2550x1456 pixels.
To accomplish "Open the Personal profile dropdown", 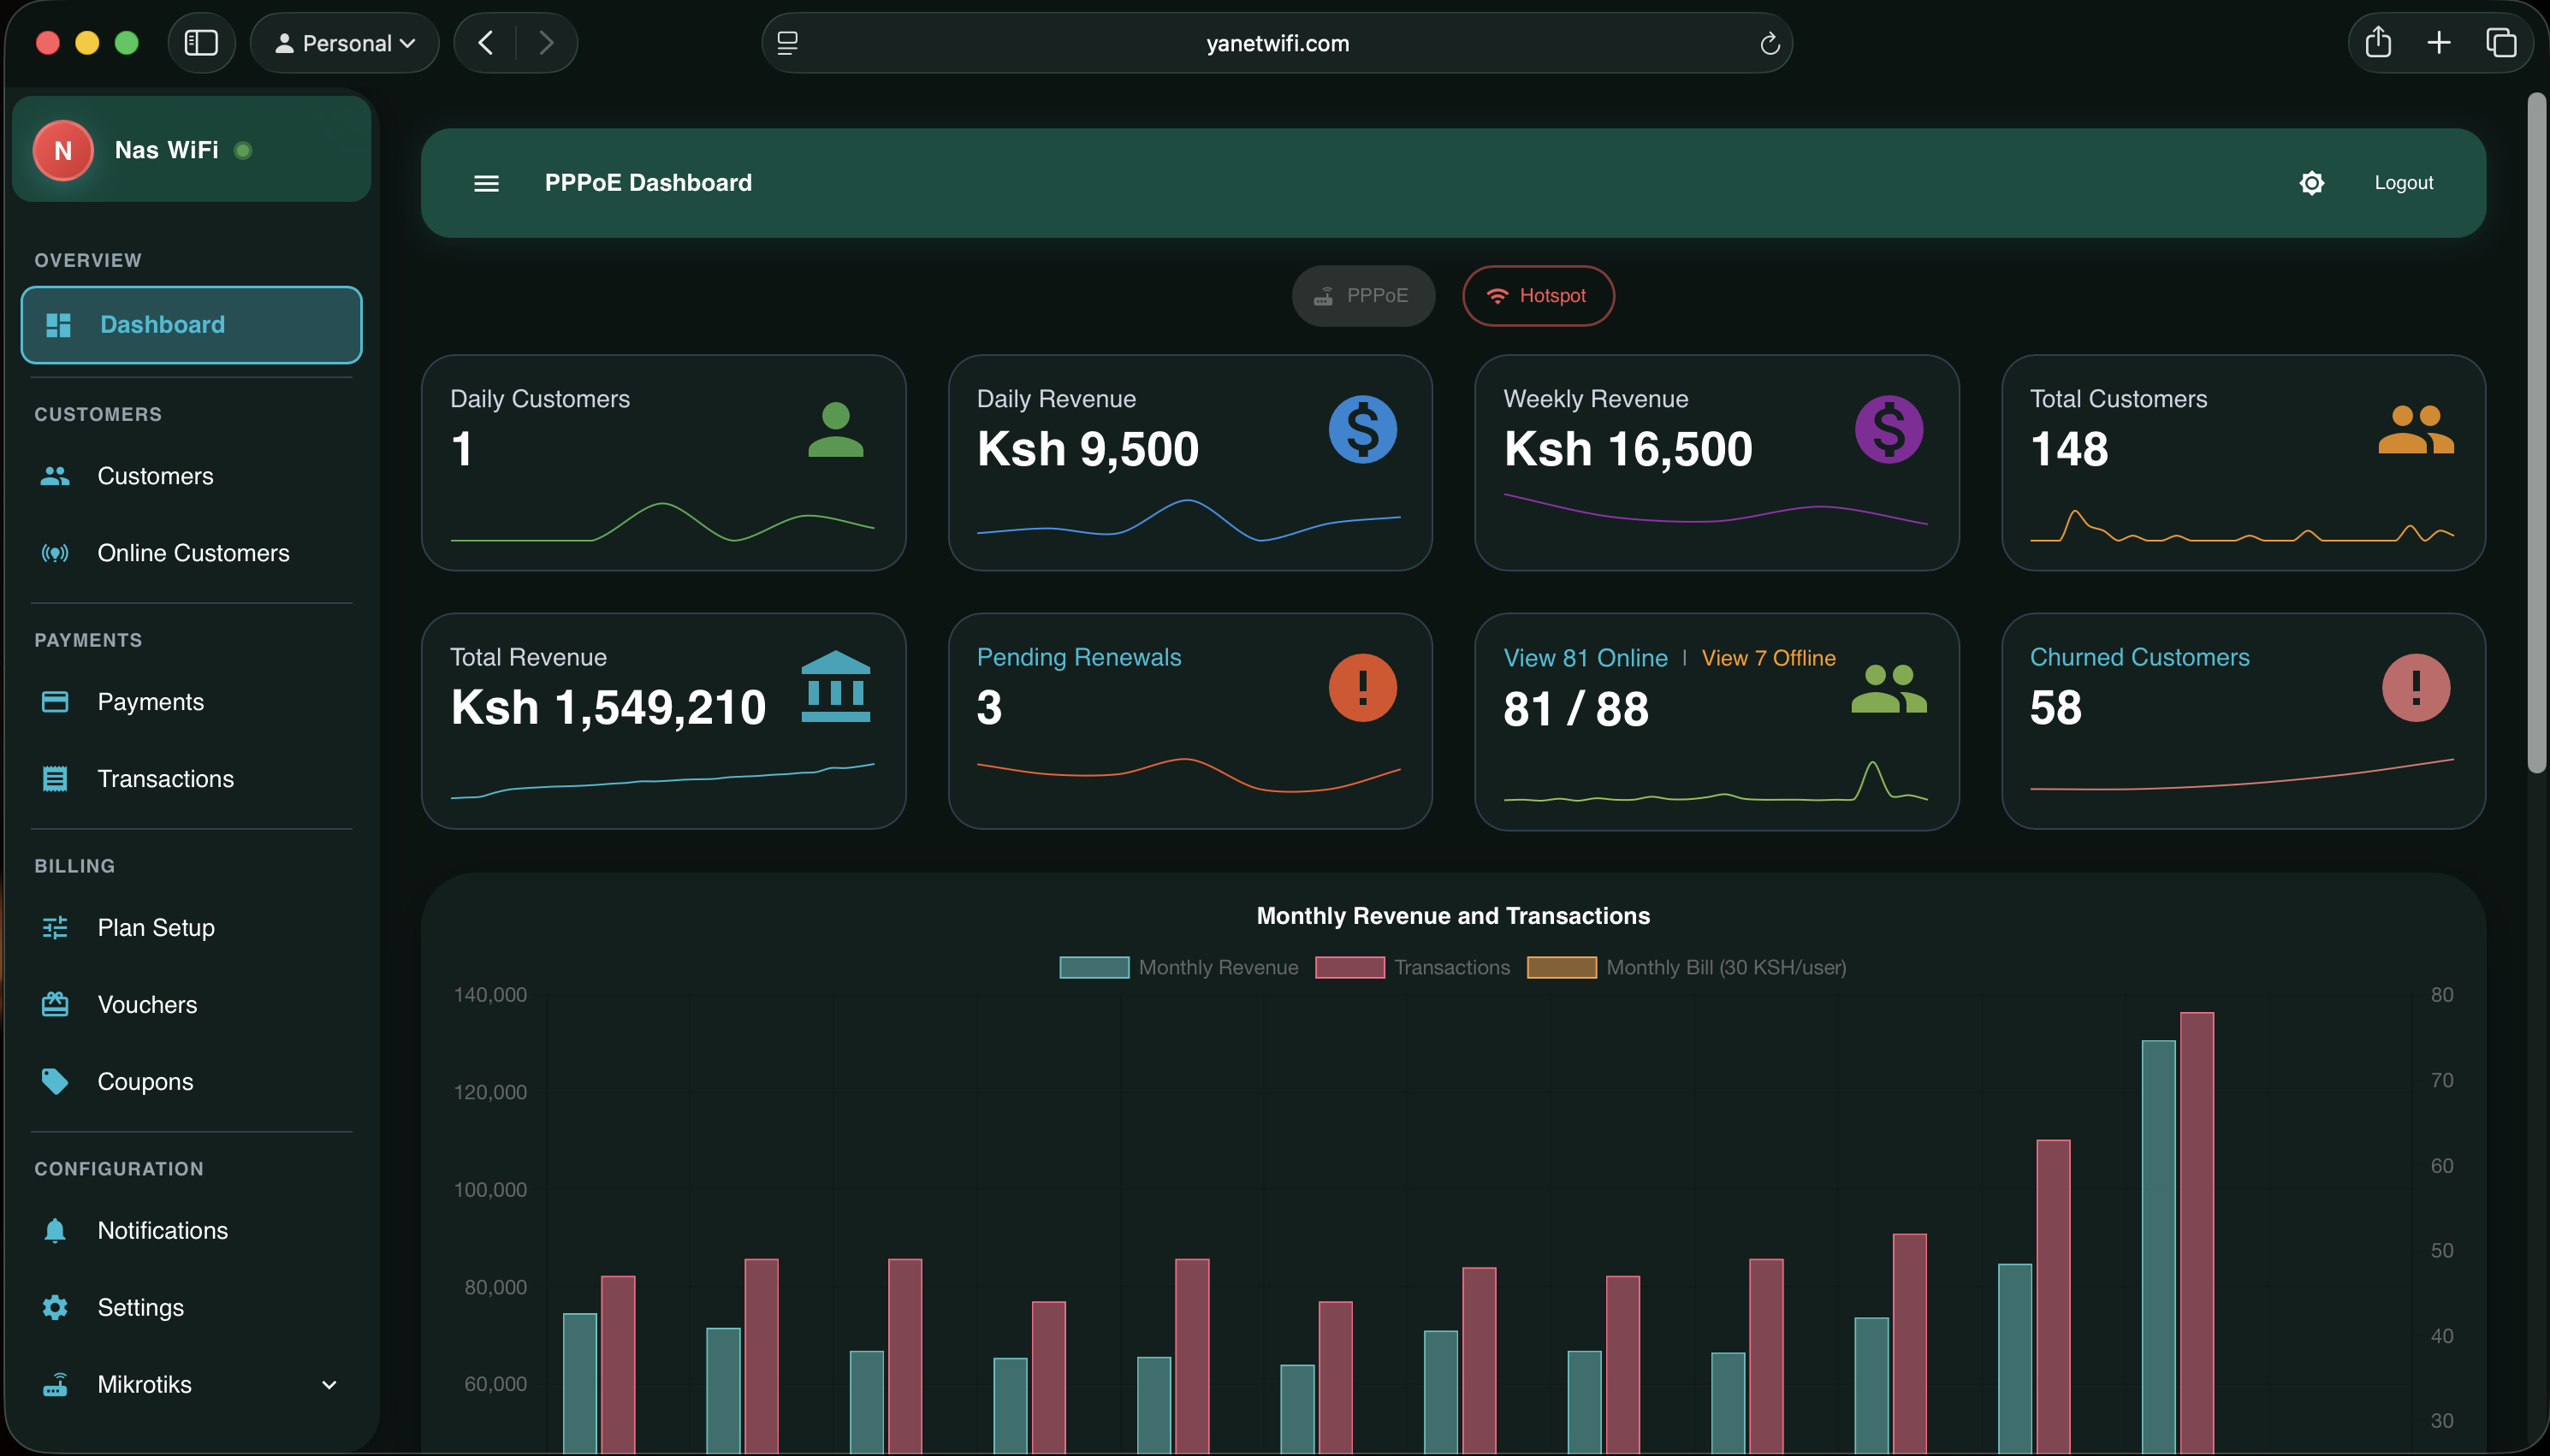I will coord(344,42).
